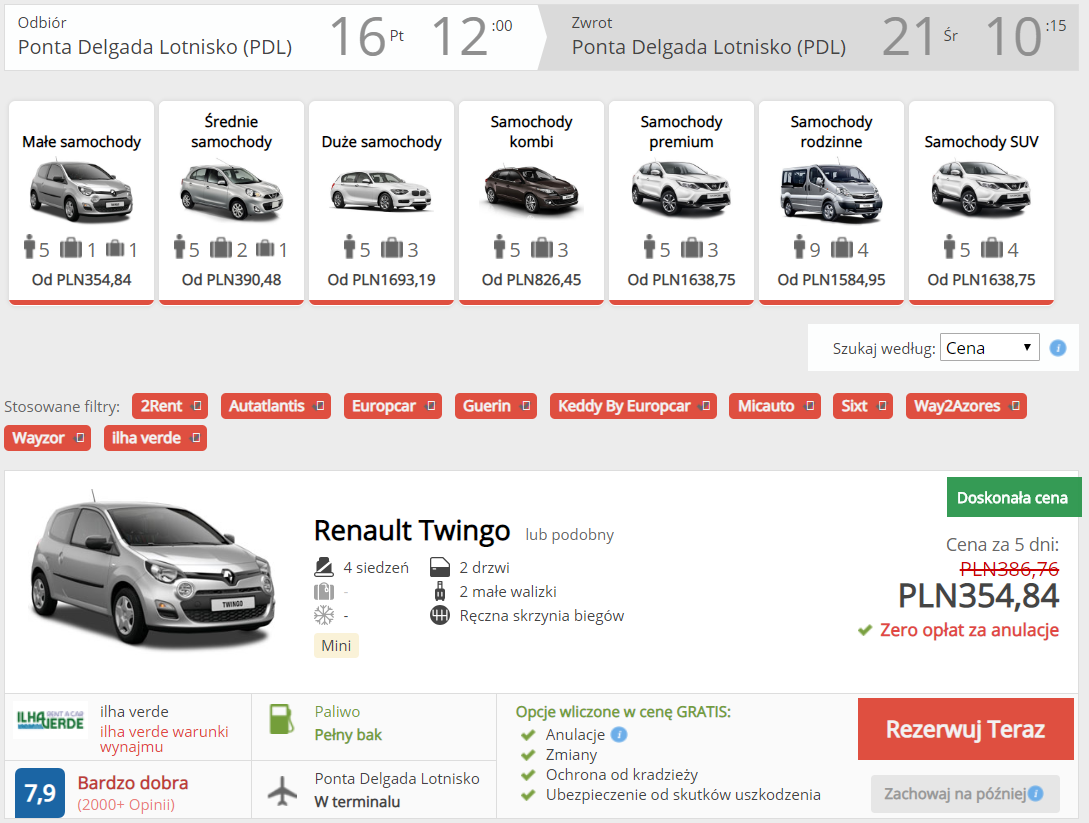The width and height of the screenshot is (1089, 823).
Task: Select the Samochody kombi category
Action: tap(531, 203)
